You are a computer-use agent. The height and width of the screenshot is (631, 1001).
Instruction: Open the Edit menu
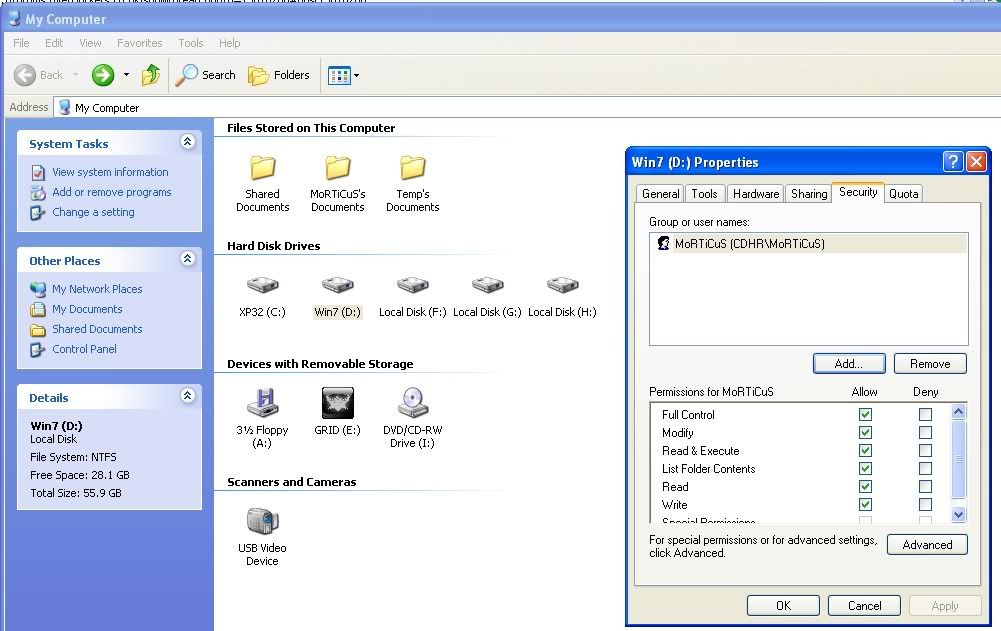[54, 43]
